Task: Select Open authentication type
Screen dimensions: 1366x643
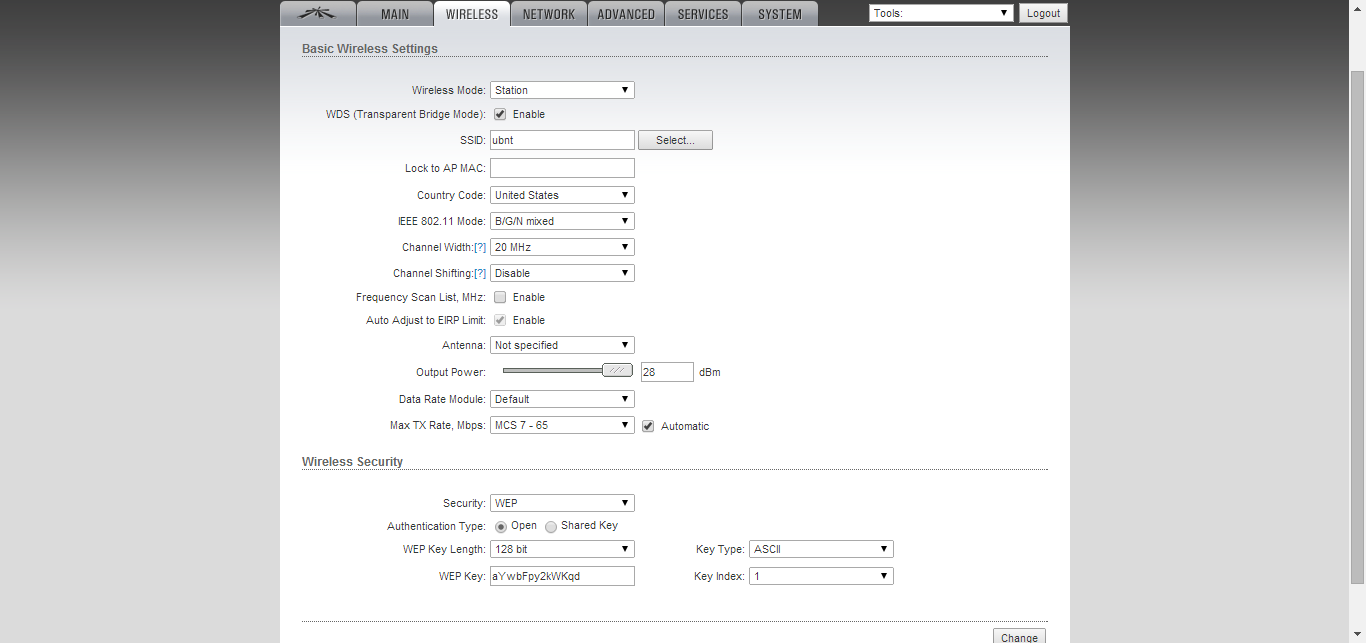Action: coord(500,526)
